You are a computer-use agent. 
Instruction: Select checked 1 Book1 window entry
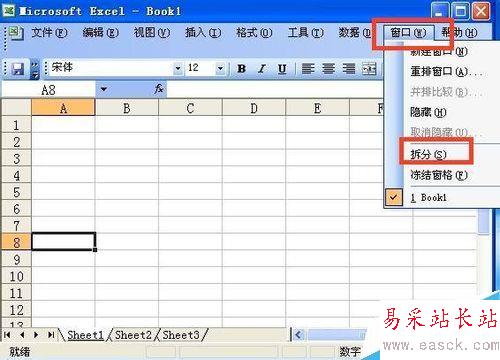click(429, 198)
